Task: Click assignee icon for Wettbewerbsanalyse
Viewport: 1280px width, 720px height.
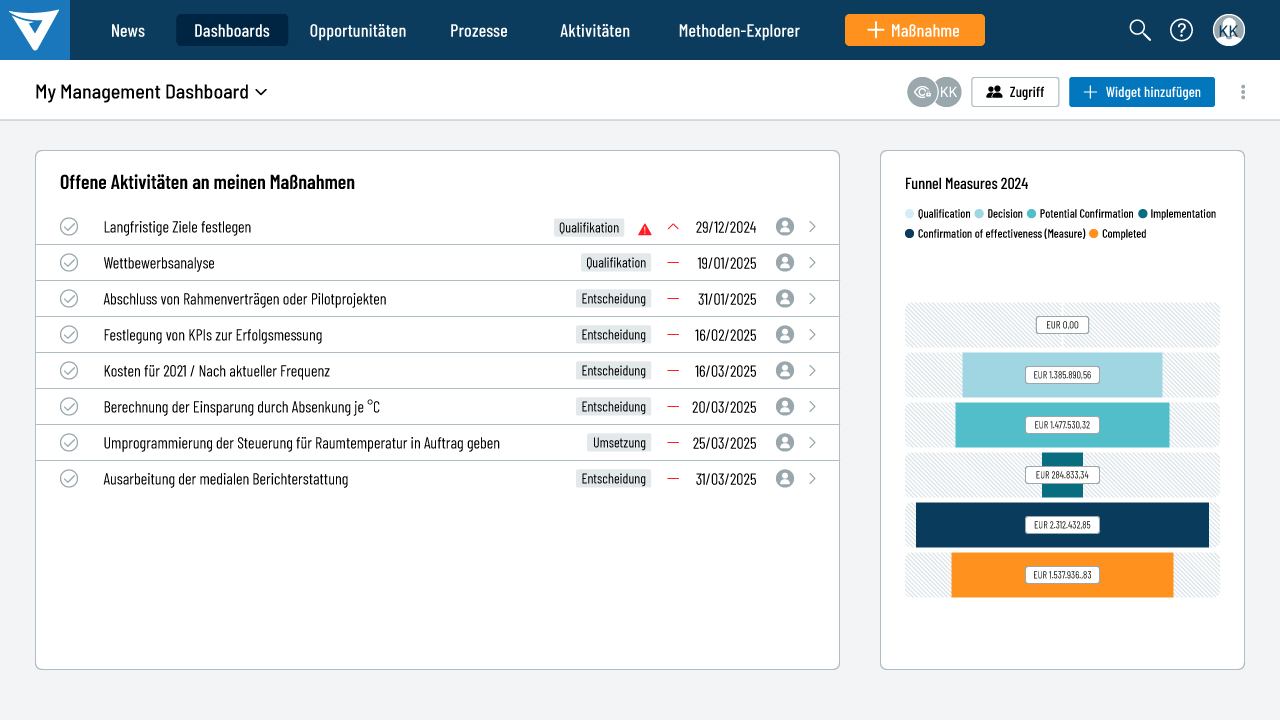Action: pos(785,263)
